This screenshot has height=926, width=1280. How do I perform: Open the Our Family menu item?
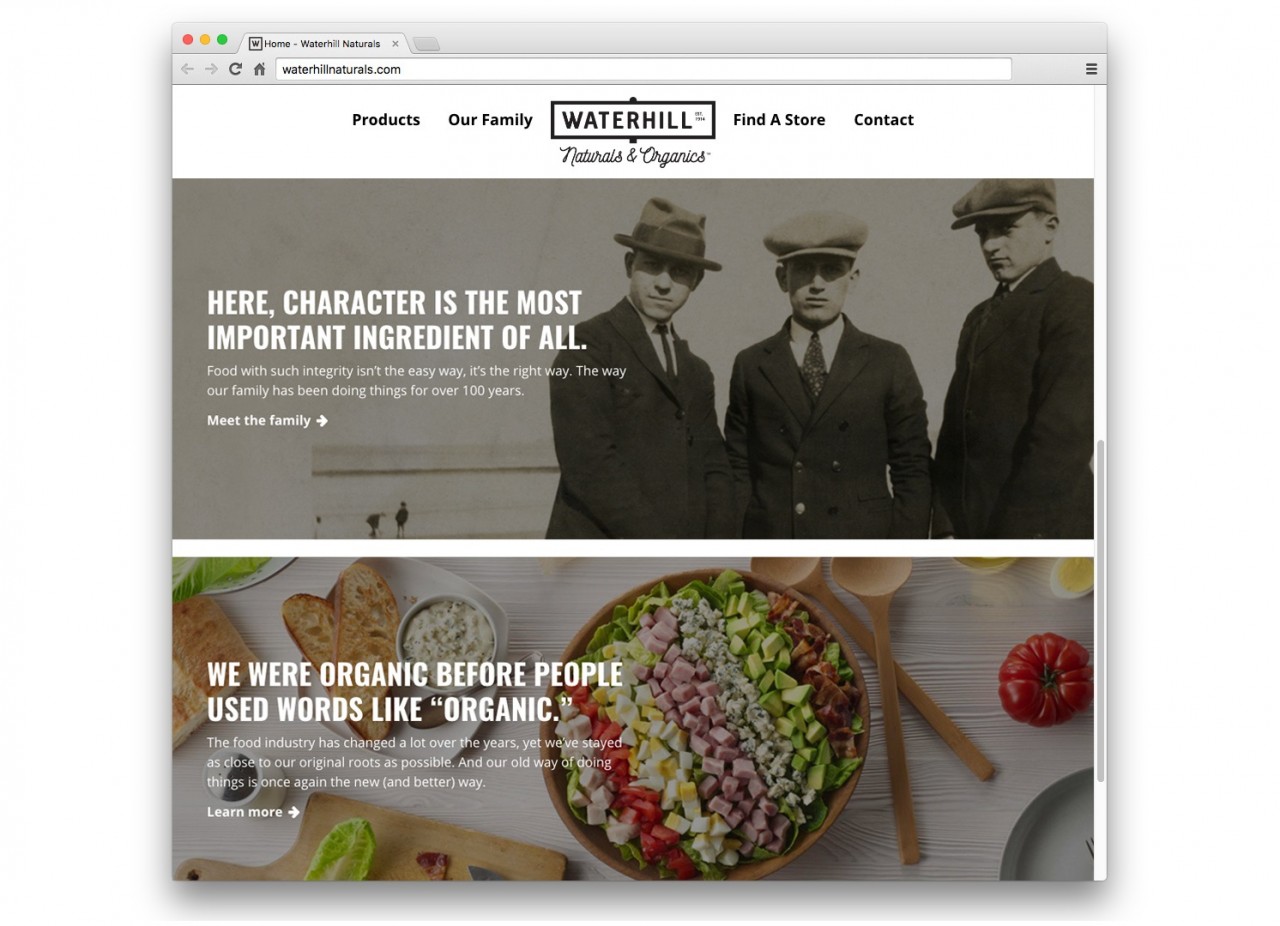(490, 120)
